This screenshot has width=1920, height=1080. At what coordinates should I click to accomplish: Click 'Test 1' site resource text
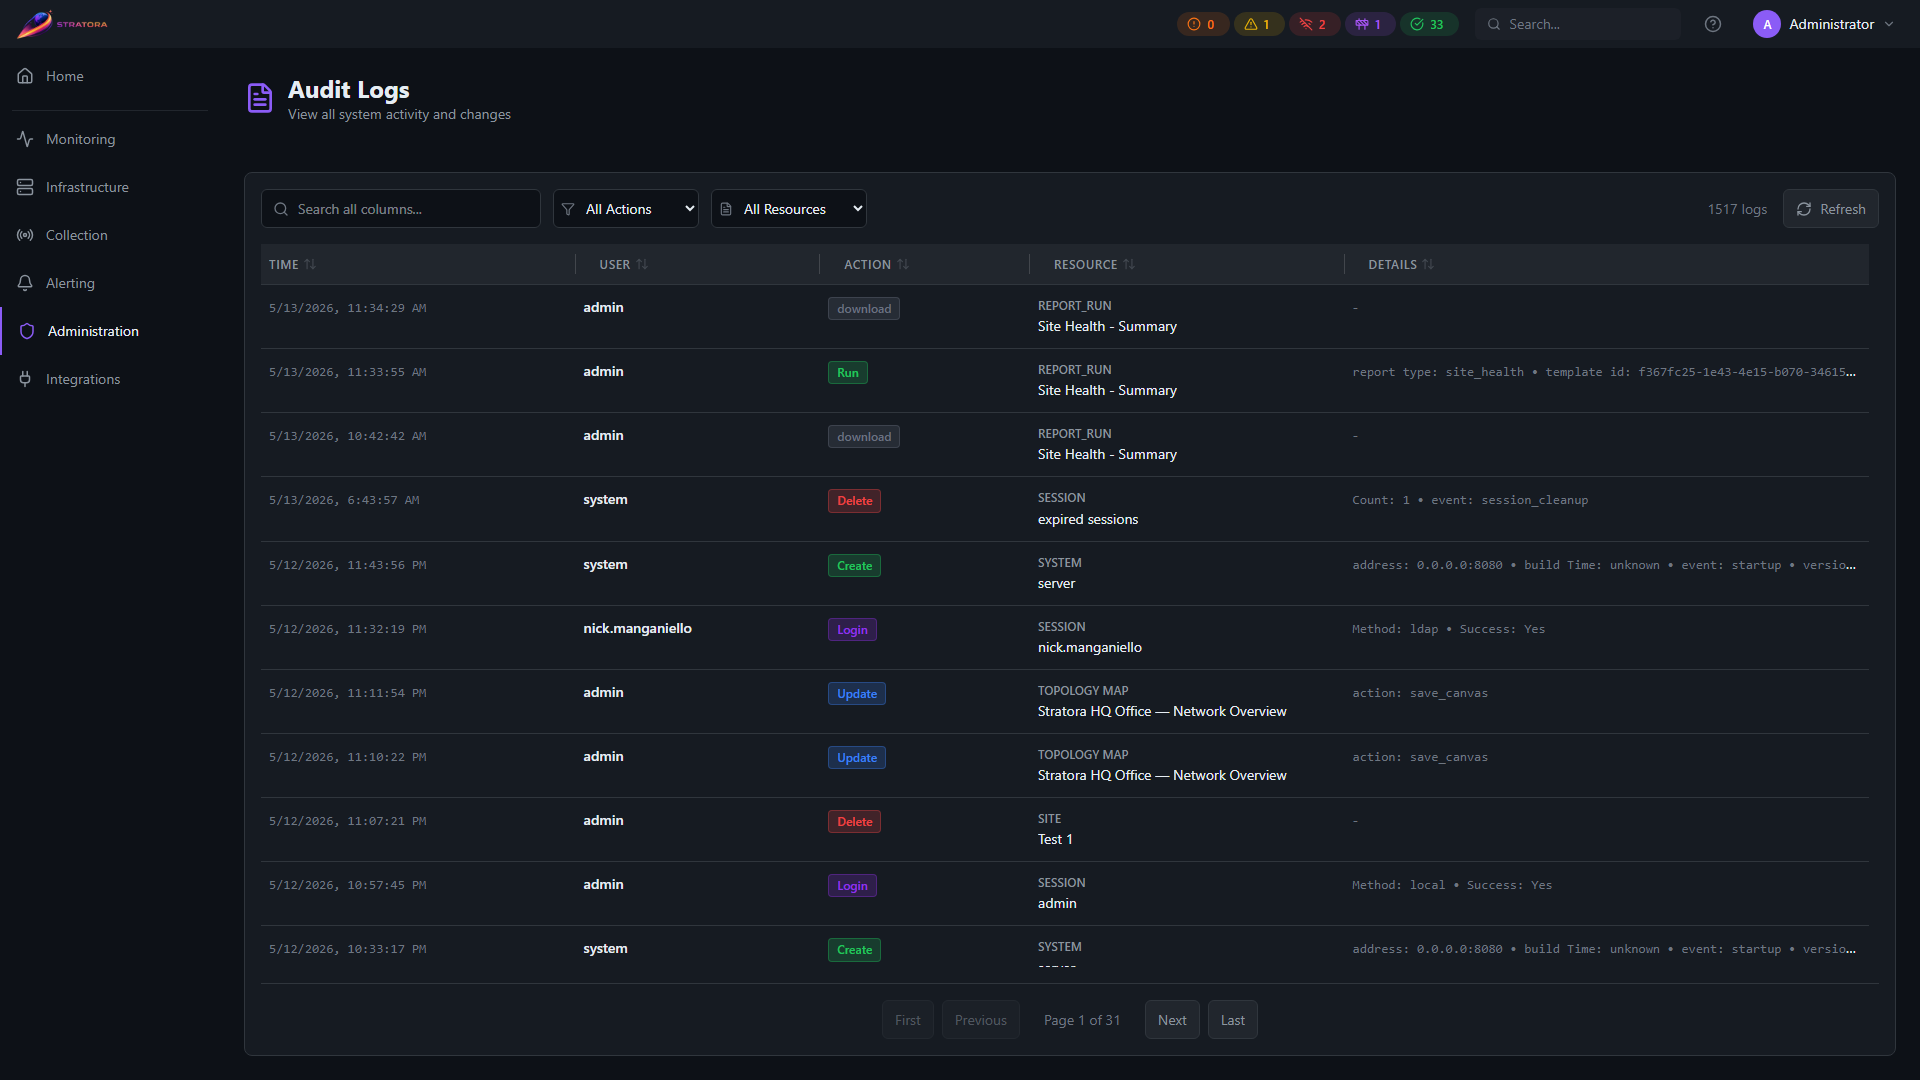click(1055, 839)
